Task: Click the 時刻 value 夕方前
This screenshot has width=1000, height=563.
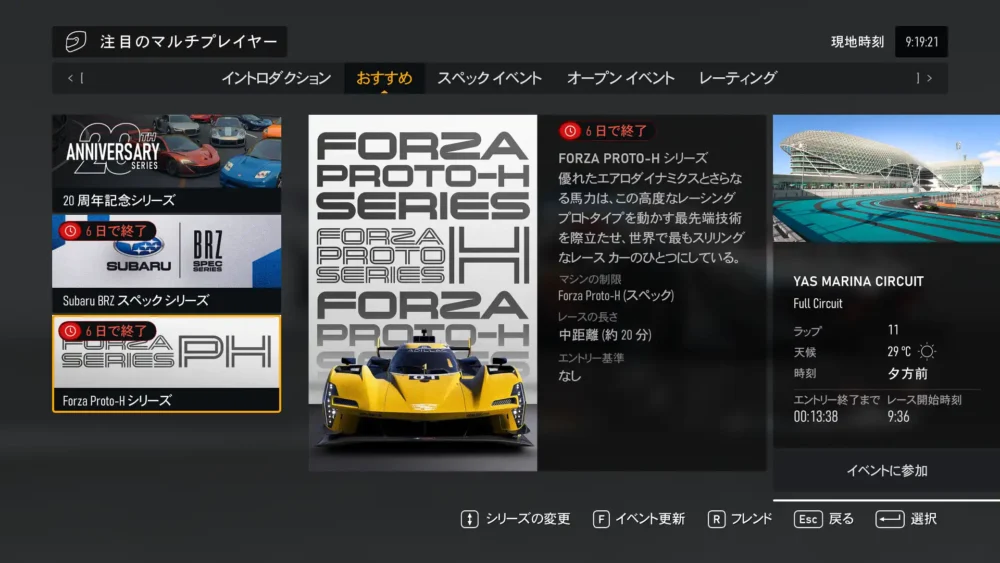Action: click(x=908, y=374)
